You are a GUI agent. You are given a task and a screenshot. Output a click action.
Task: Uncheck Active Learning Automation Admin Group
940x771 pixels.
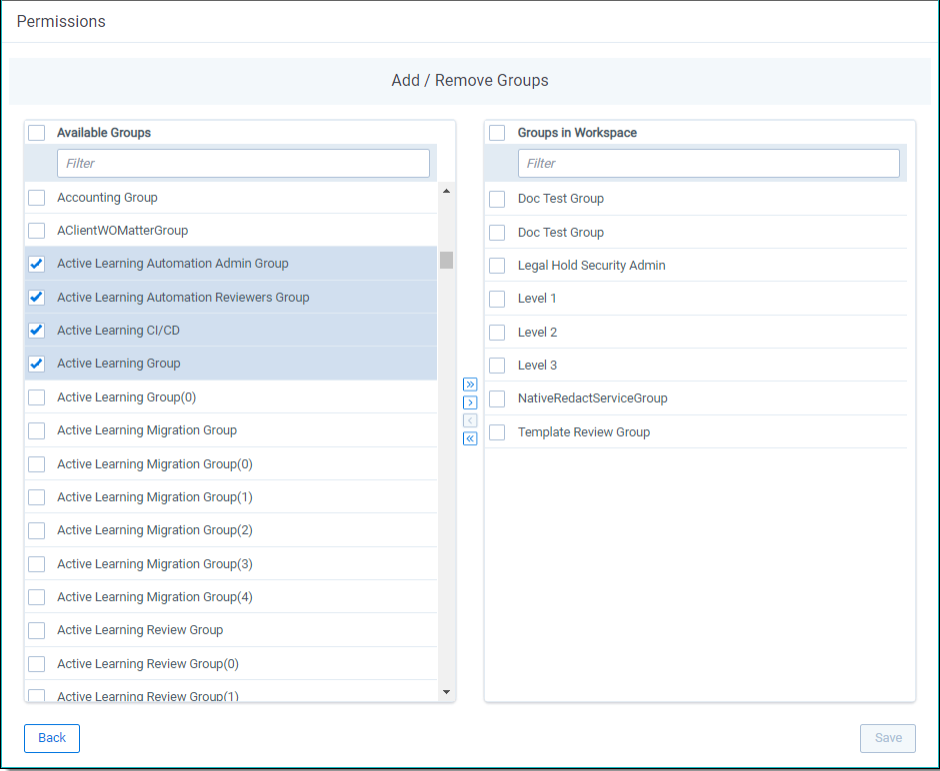(36, 264)
